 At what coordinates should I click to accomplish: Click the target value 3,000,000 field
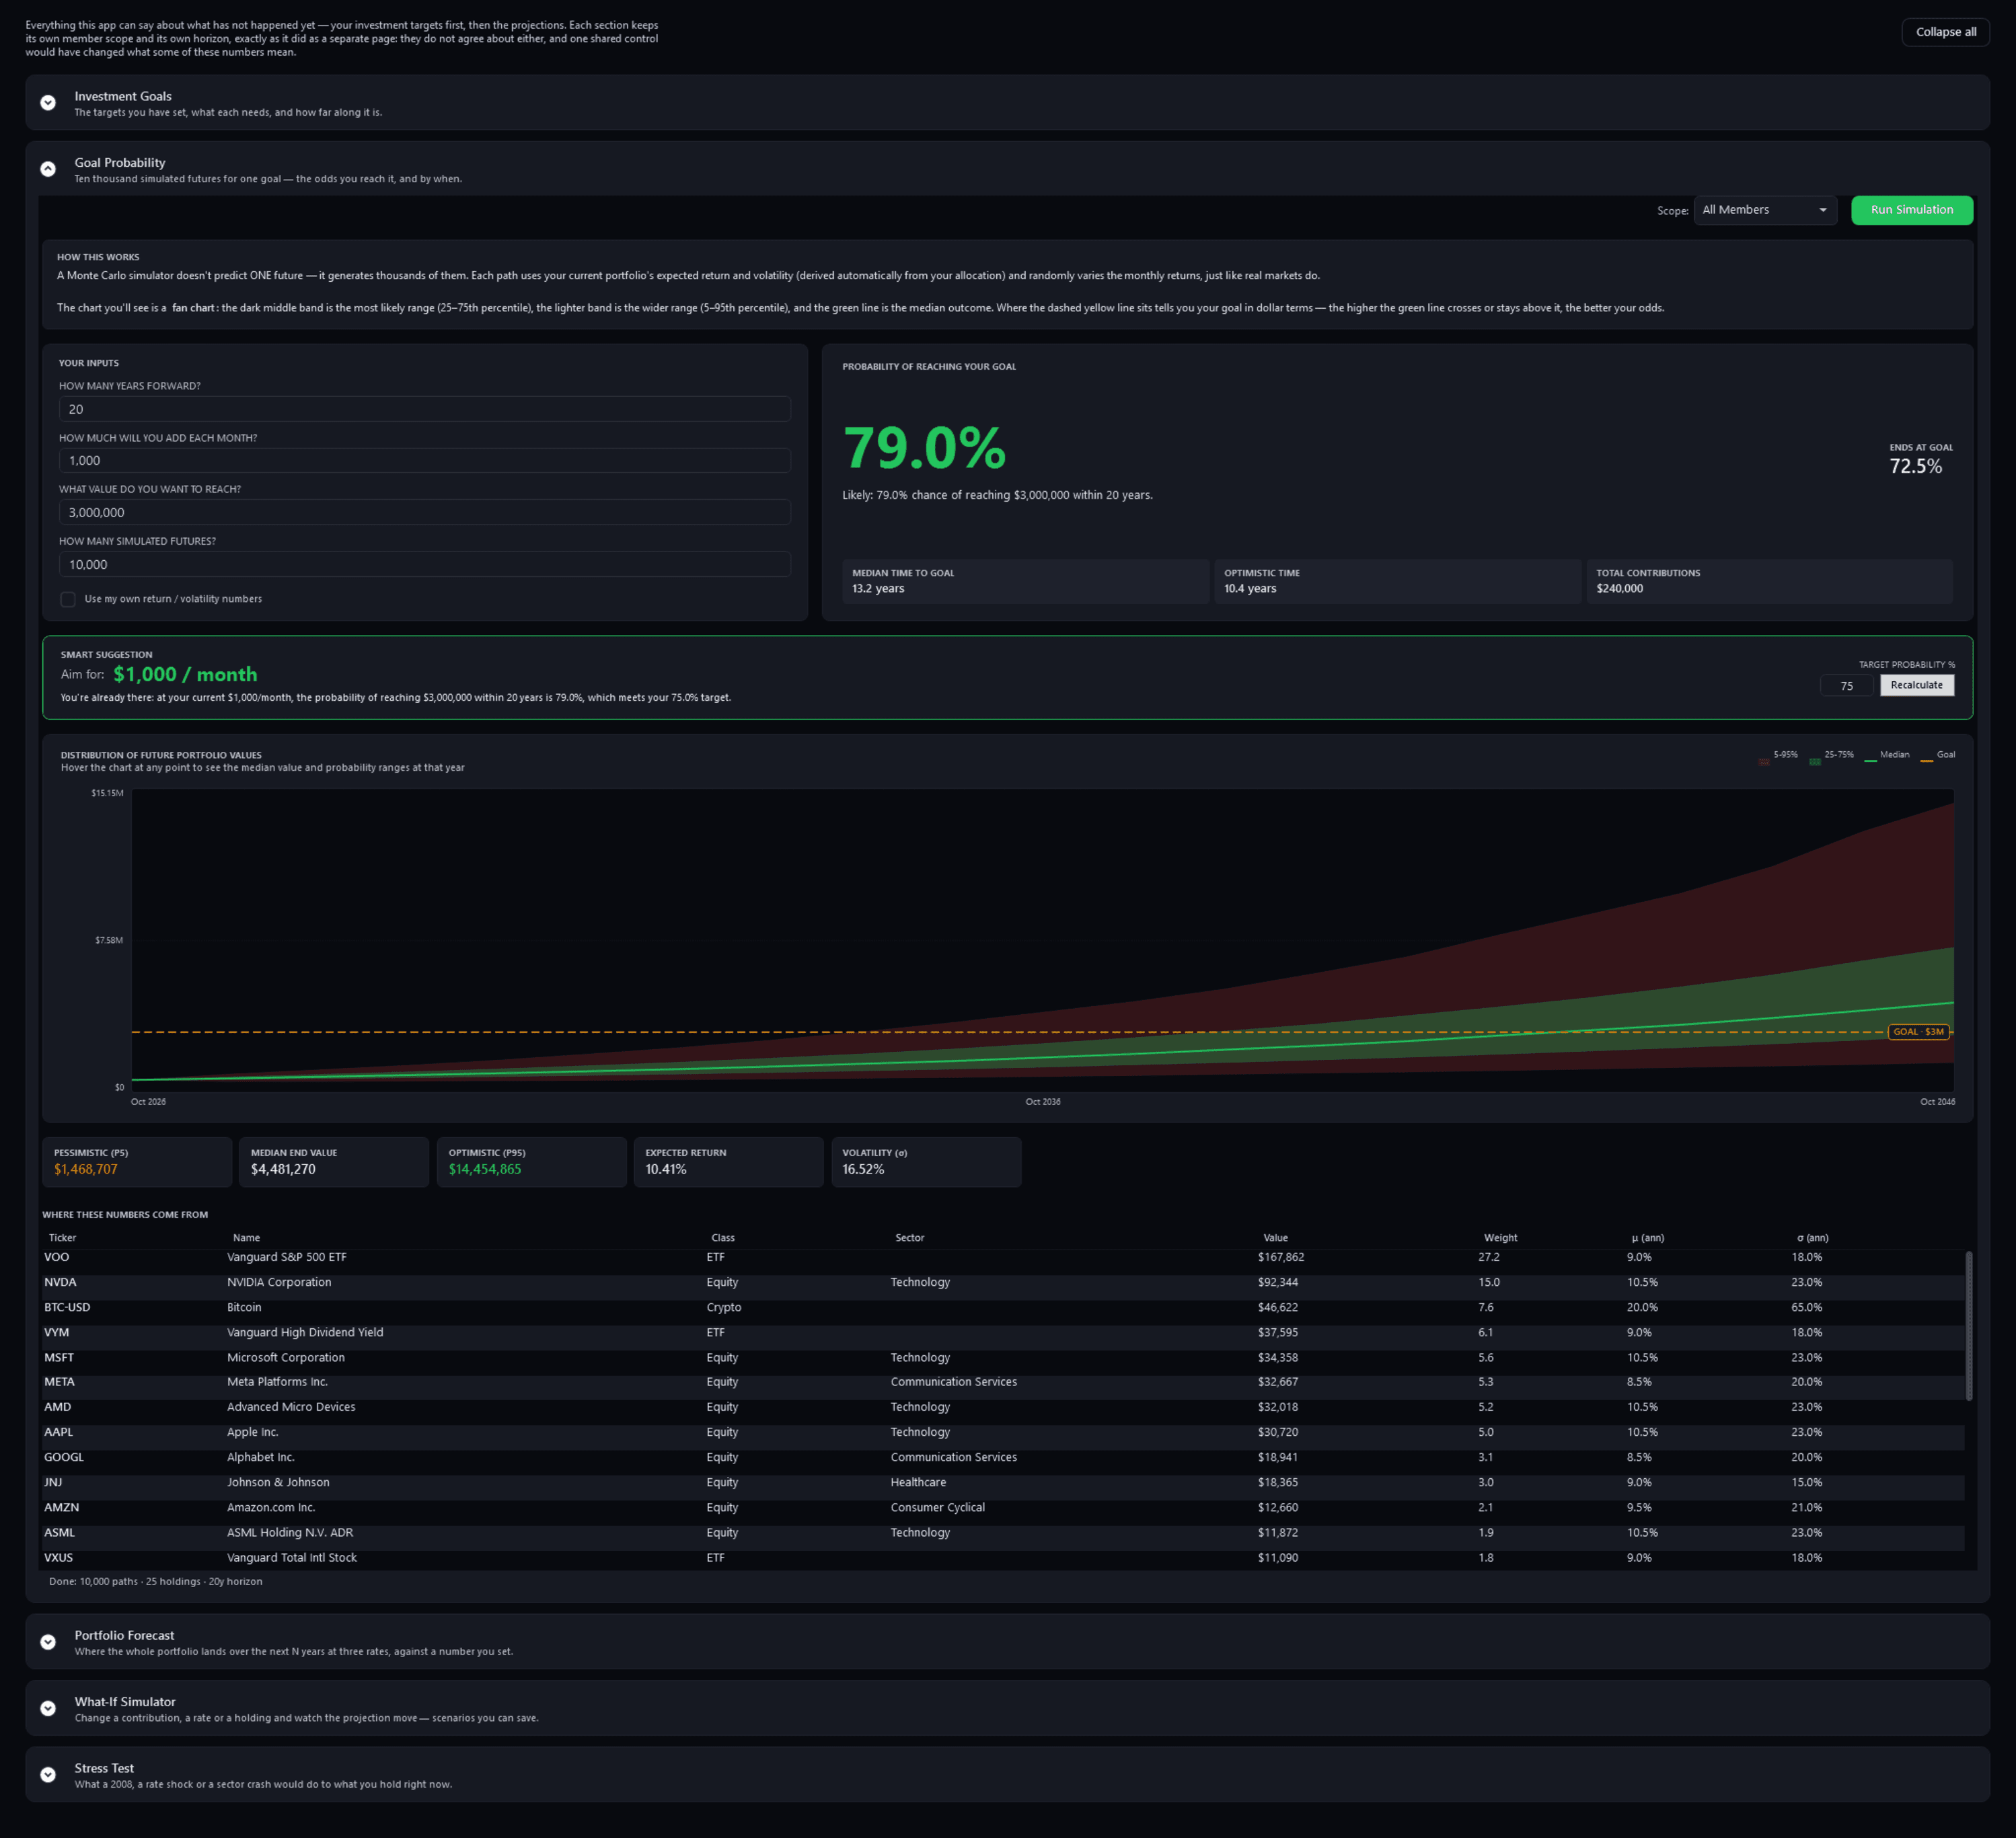[x=425, y=512]
